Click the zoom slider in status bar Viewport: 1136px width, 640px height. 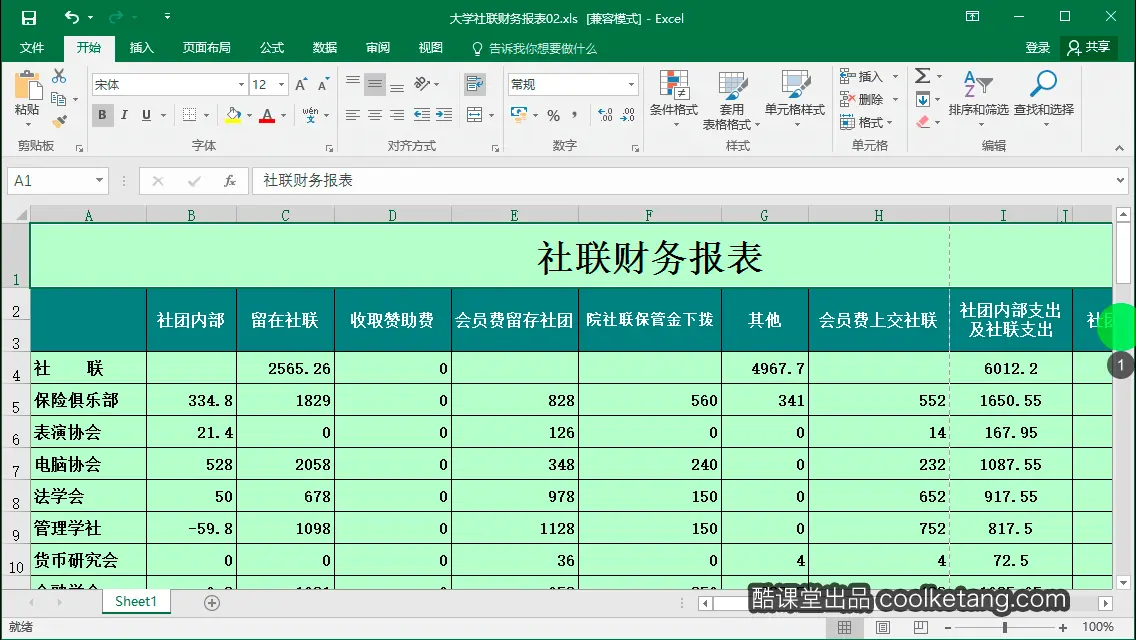point(1005,627)
